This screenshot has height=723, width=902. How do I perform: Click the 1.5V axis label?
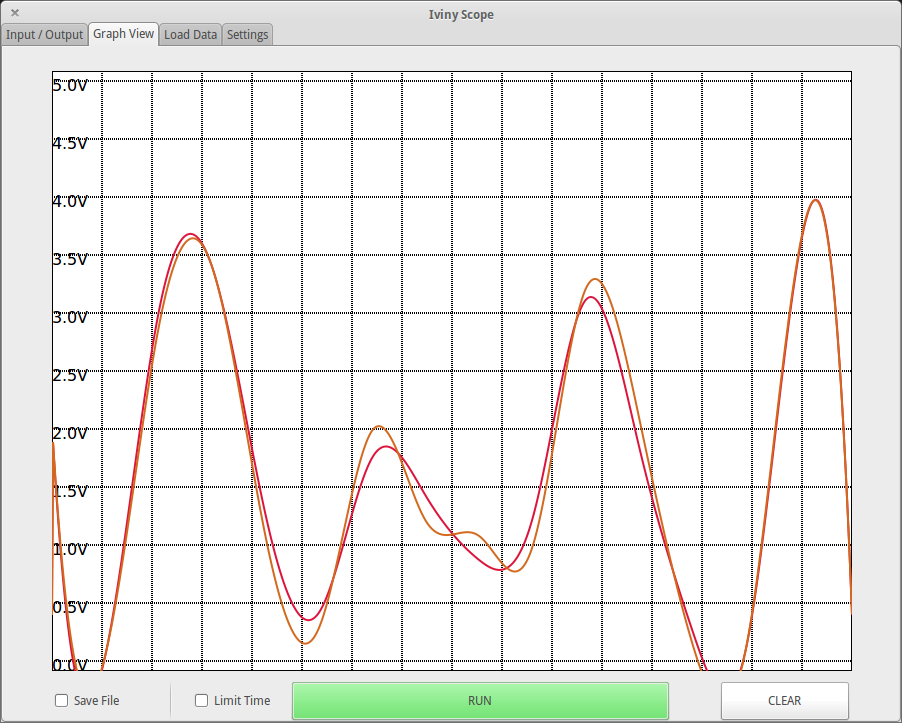click(70, 491)
